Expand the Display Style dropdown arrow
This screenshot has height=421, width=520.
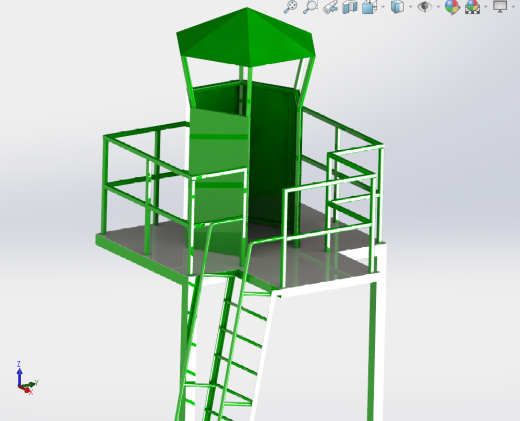click(410, 6)
